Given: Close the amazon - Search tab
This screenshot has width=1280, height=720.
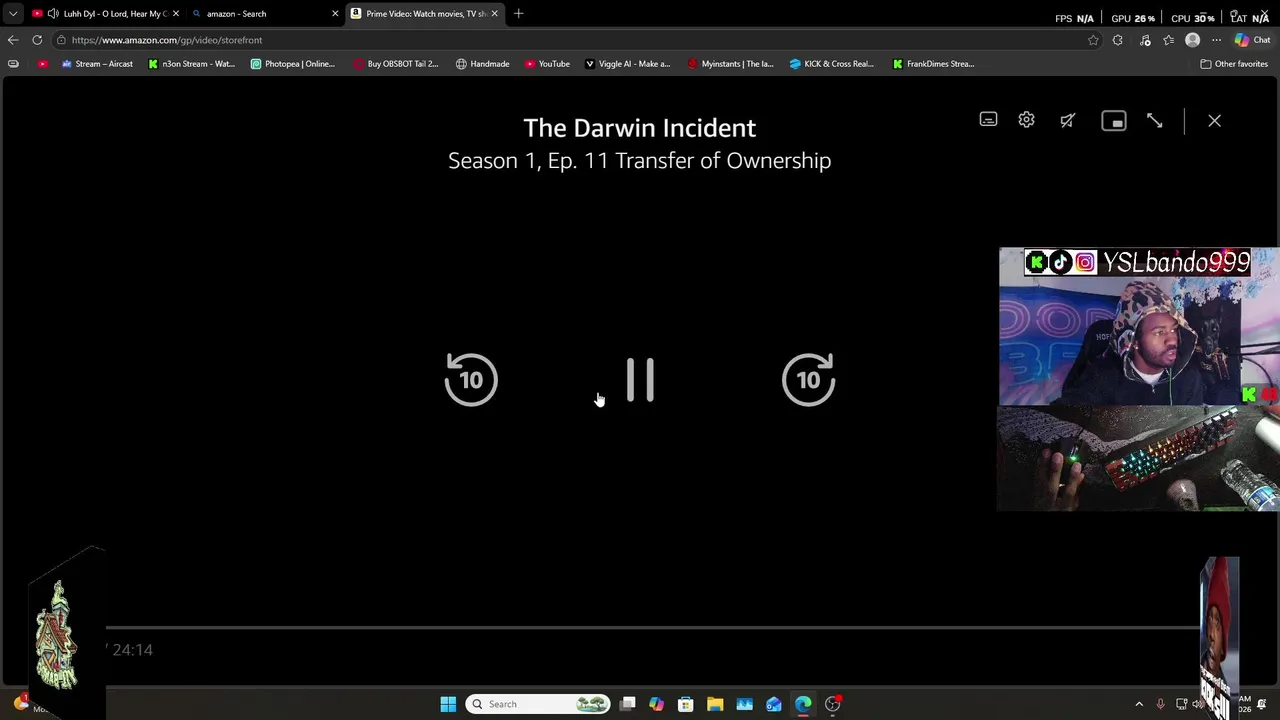Looking at the screenshot, I should 335,14.
